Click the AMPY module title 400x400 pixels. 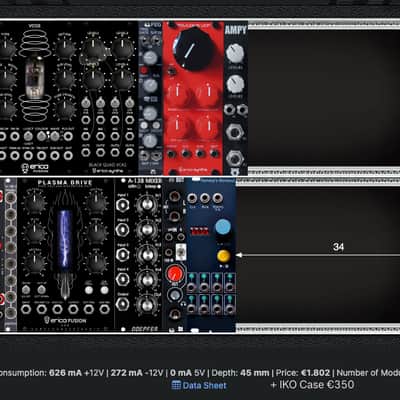coord(235,30)
